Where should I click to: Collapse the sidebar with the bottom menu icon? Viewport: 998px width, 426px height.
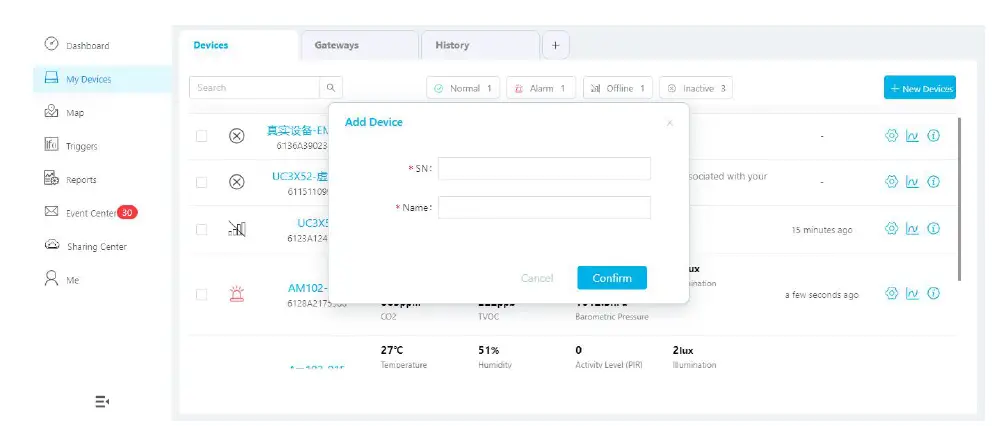coord(102,401)
